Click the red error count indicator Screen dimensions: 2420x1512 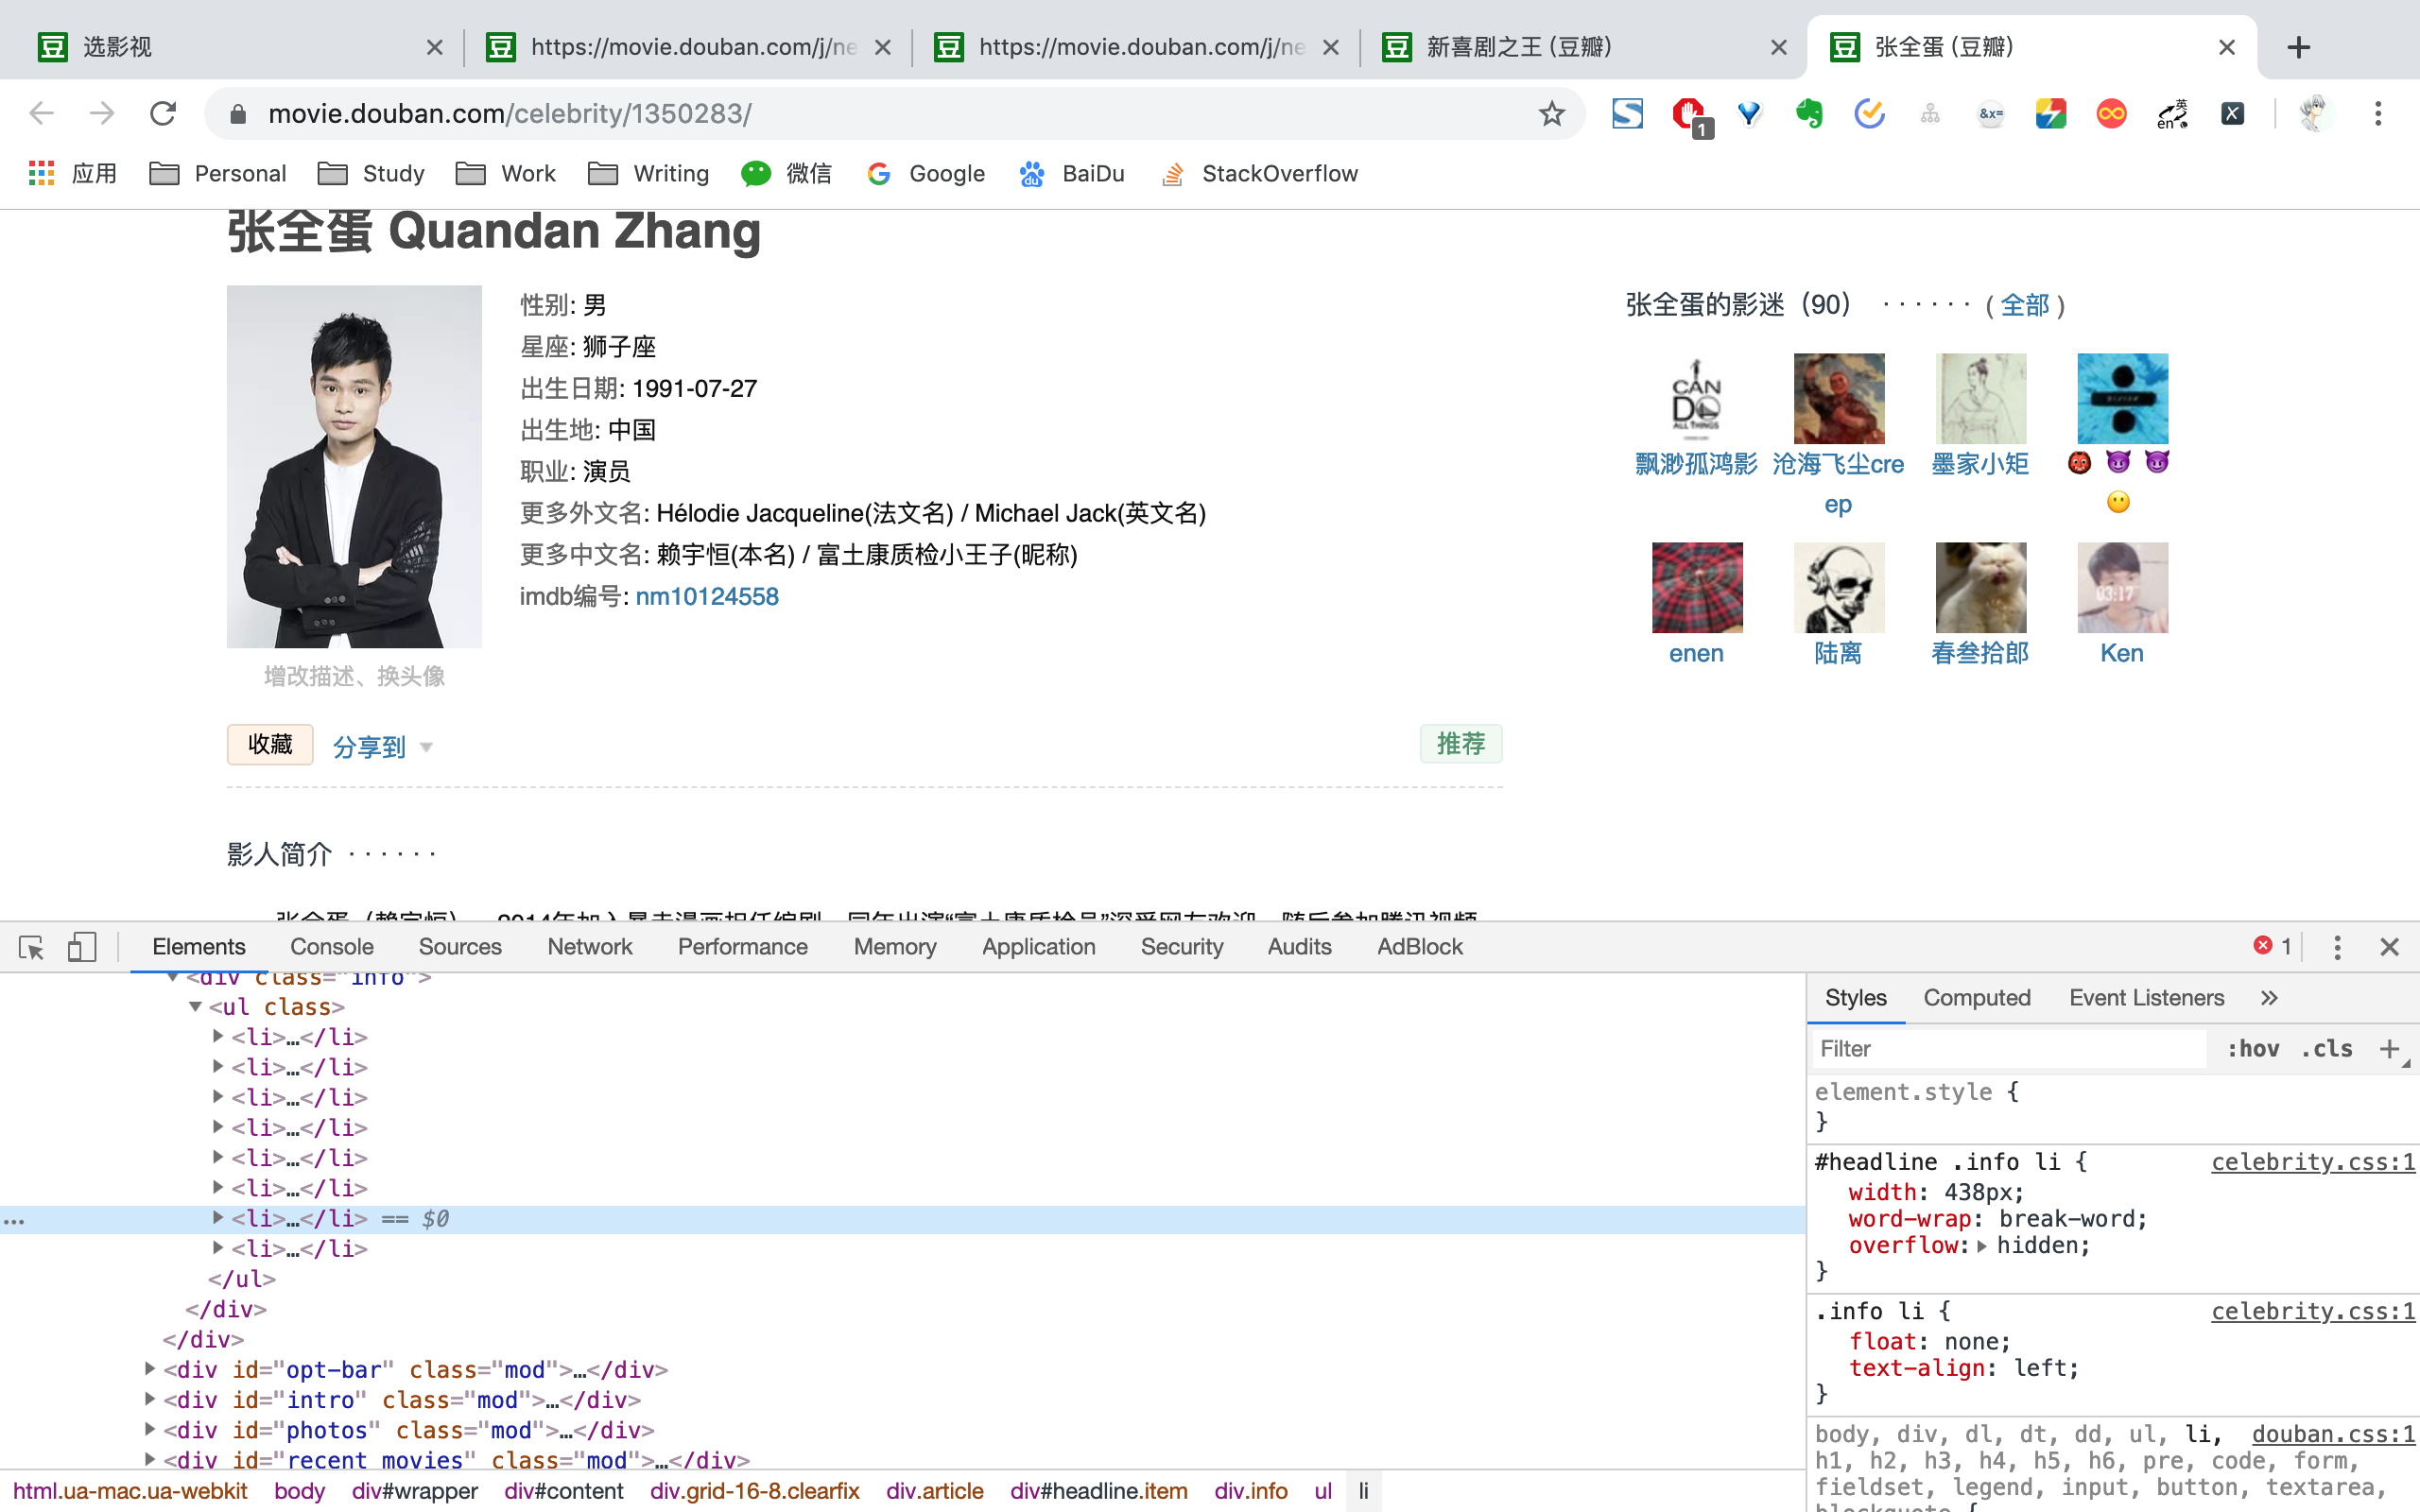pyautogui.click(x=2273, y=946)
